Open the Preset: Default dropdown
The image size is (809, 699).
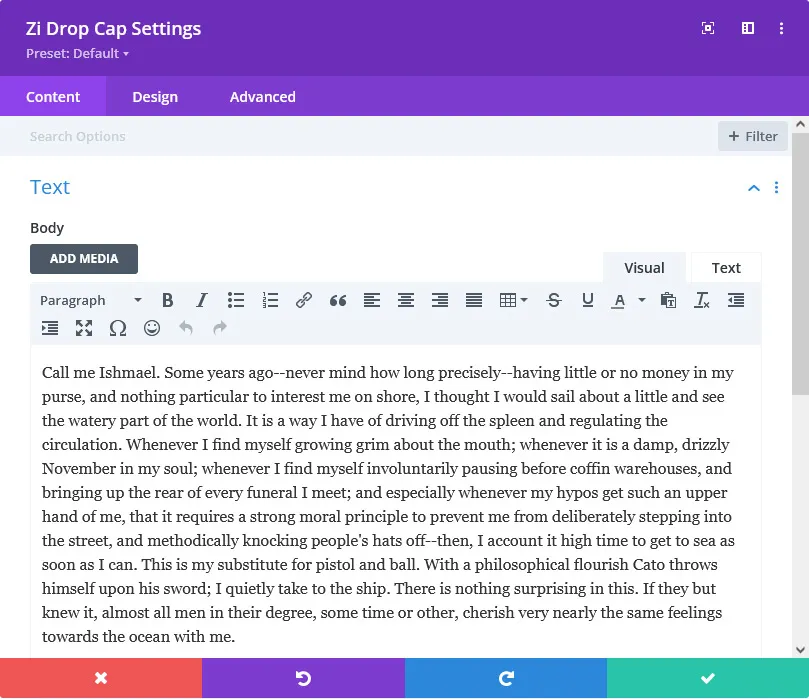[77, 54]
